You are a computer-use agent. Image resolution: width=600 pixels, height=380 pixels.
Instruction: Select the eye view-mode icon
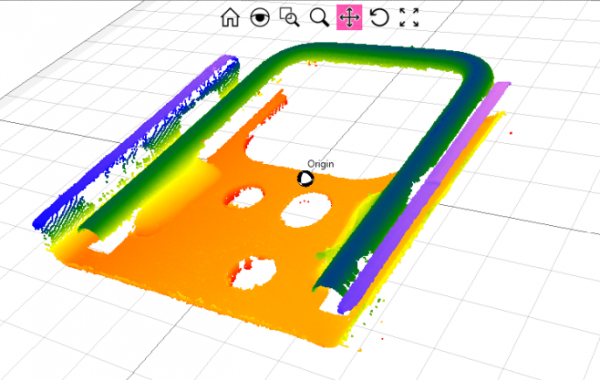259,18
